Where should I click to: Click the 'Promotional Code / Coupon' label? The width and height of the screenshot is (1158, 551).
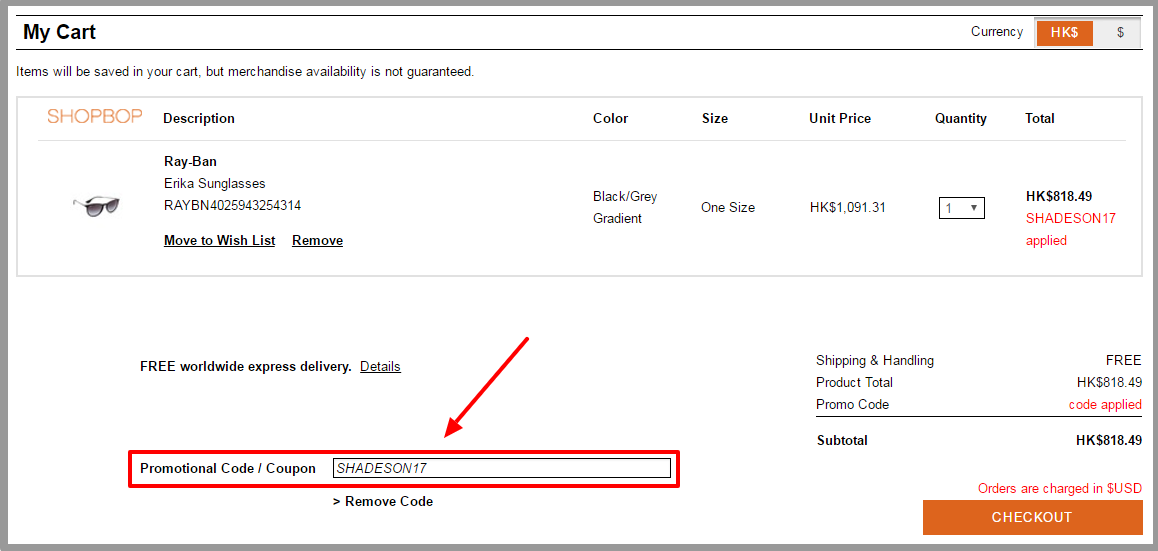click(227, 468)
